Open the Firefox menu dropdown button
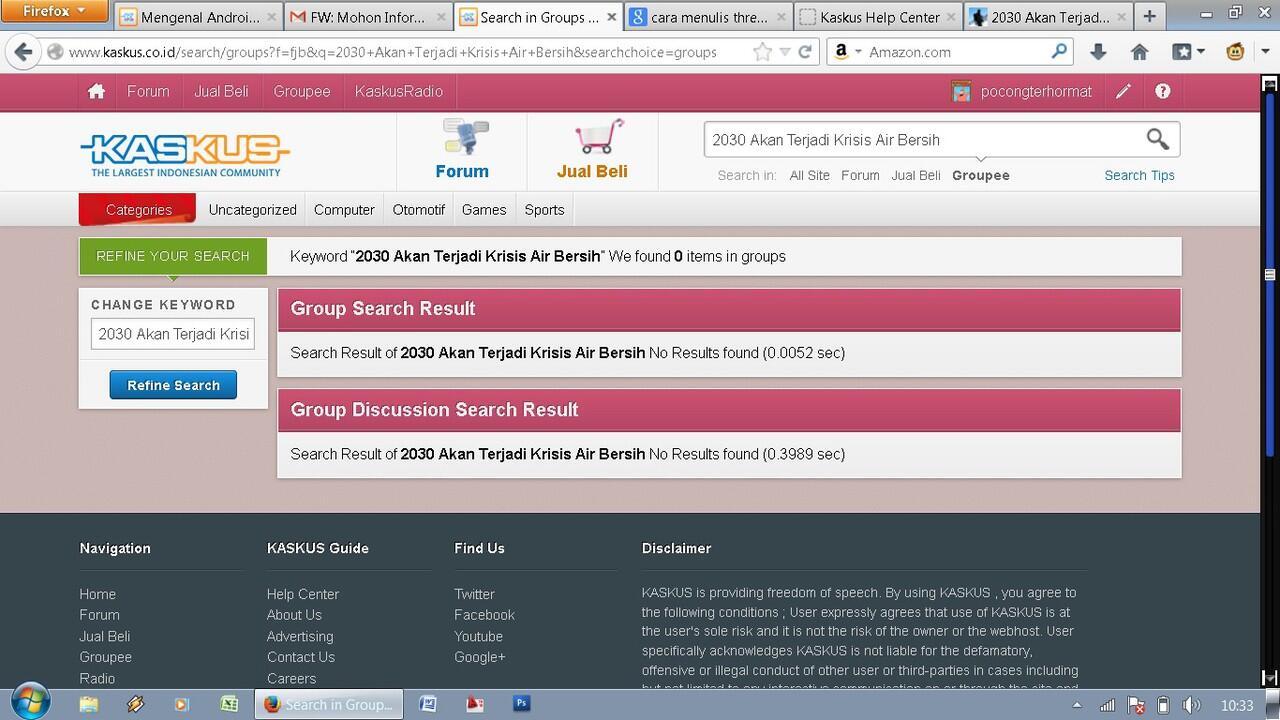1280x720 pixels. [x=54, y=11]
